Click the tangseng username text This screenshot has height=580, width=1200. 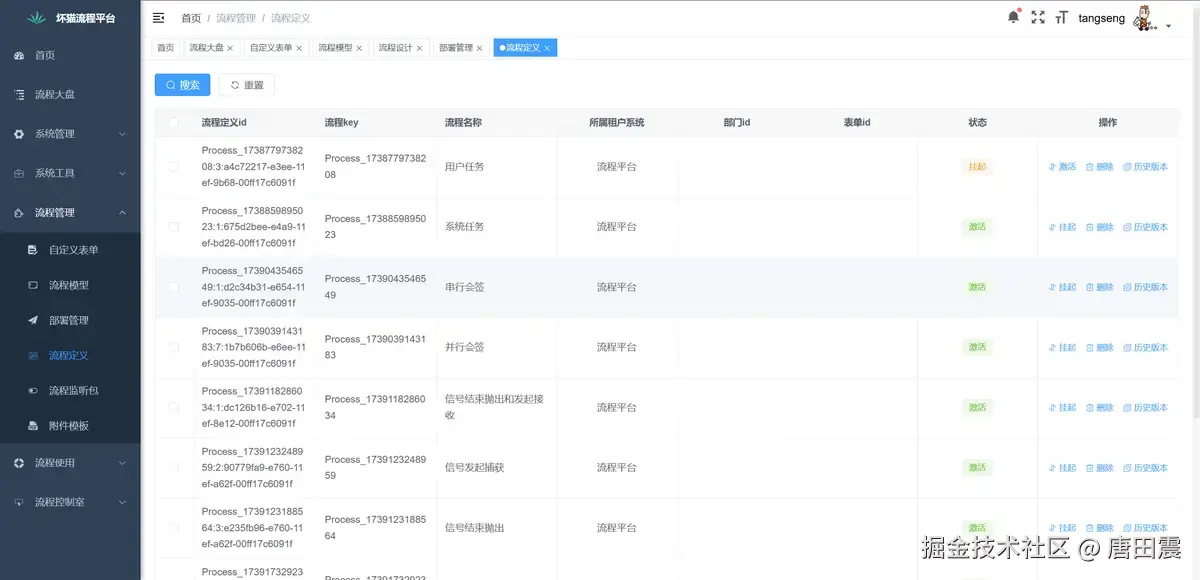(x=1102, y=18)
